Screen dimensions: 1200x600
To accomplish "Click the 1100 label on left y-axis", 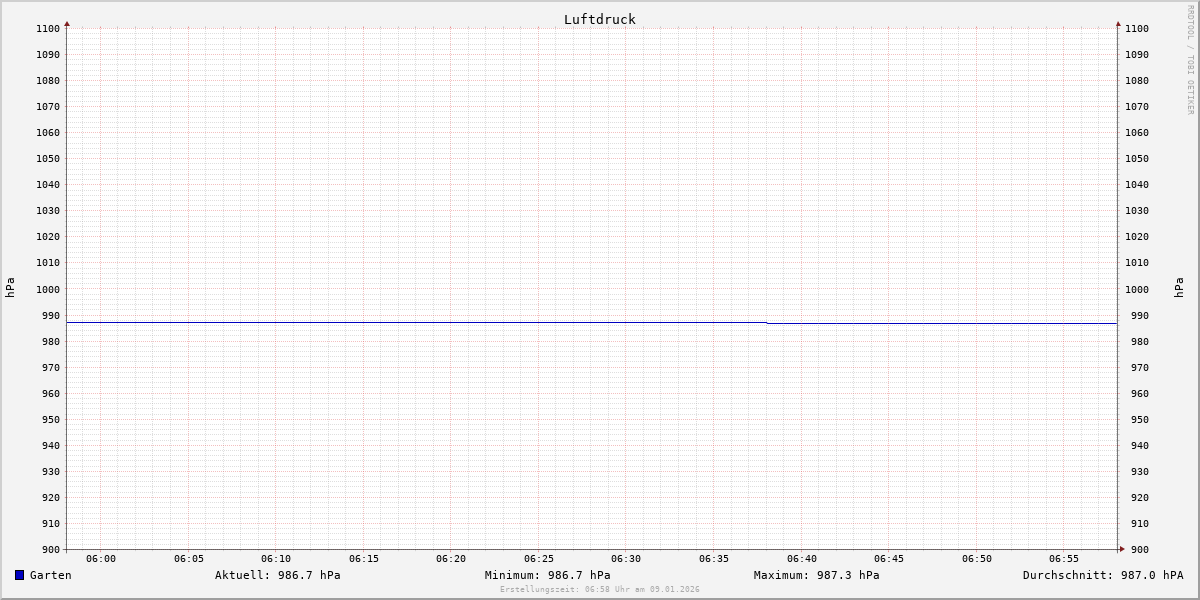I will pos(48,29).
